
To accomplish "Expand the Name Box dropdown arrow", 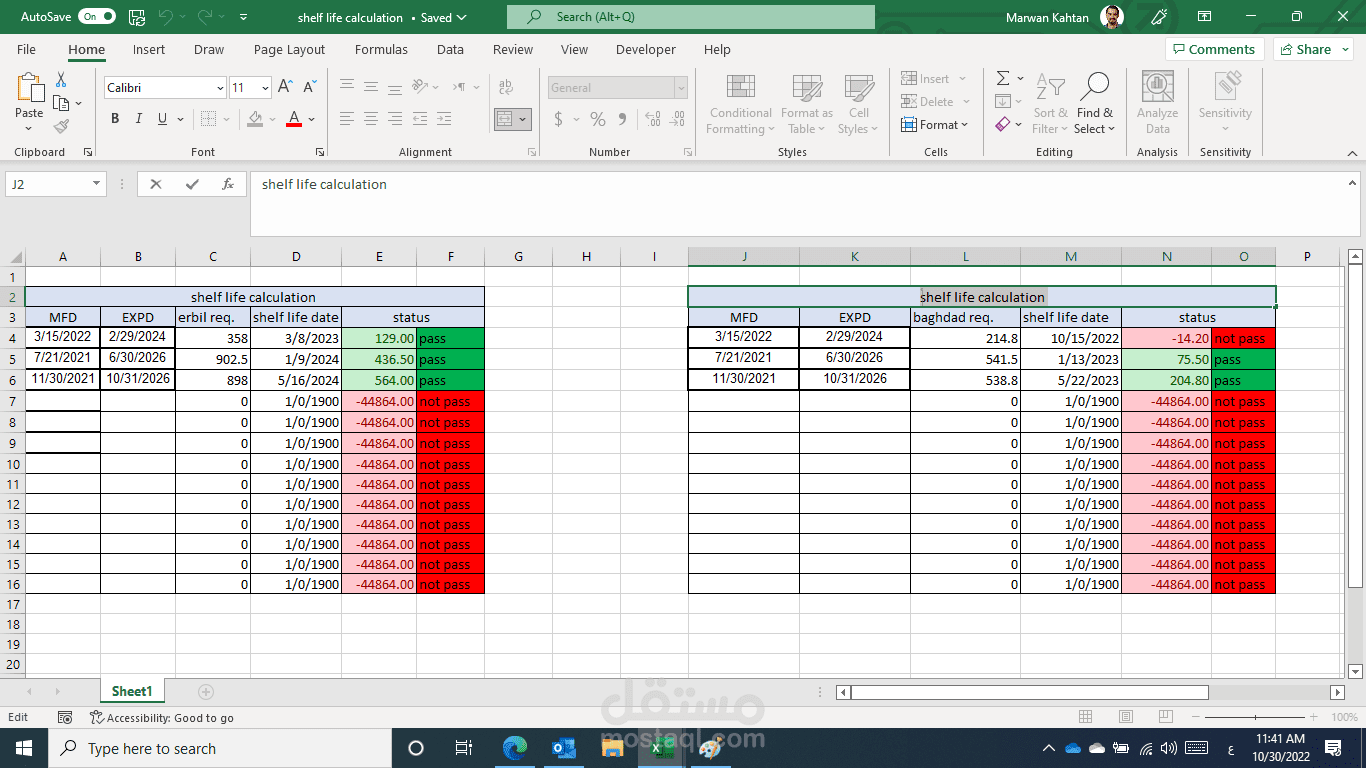I will pos(97,184).
